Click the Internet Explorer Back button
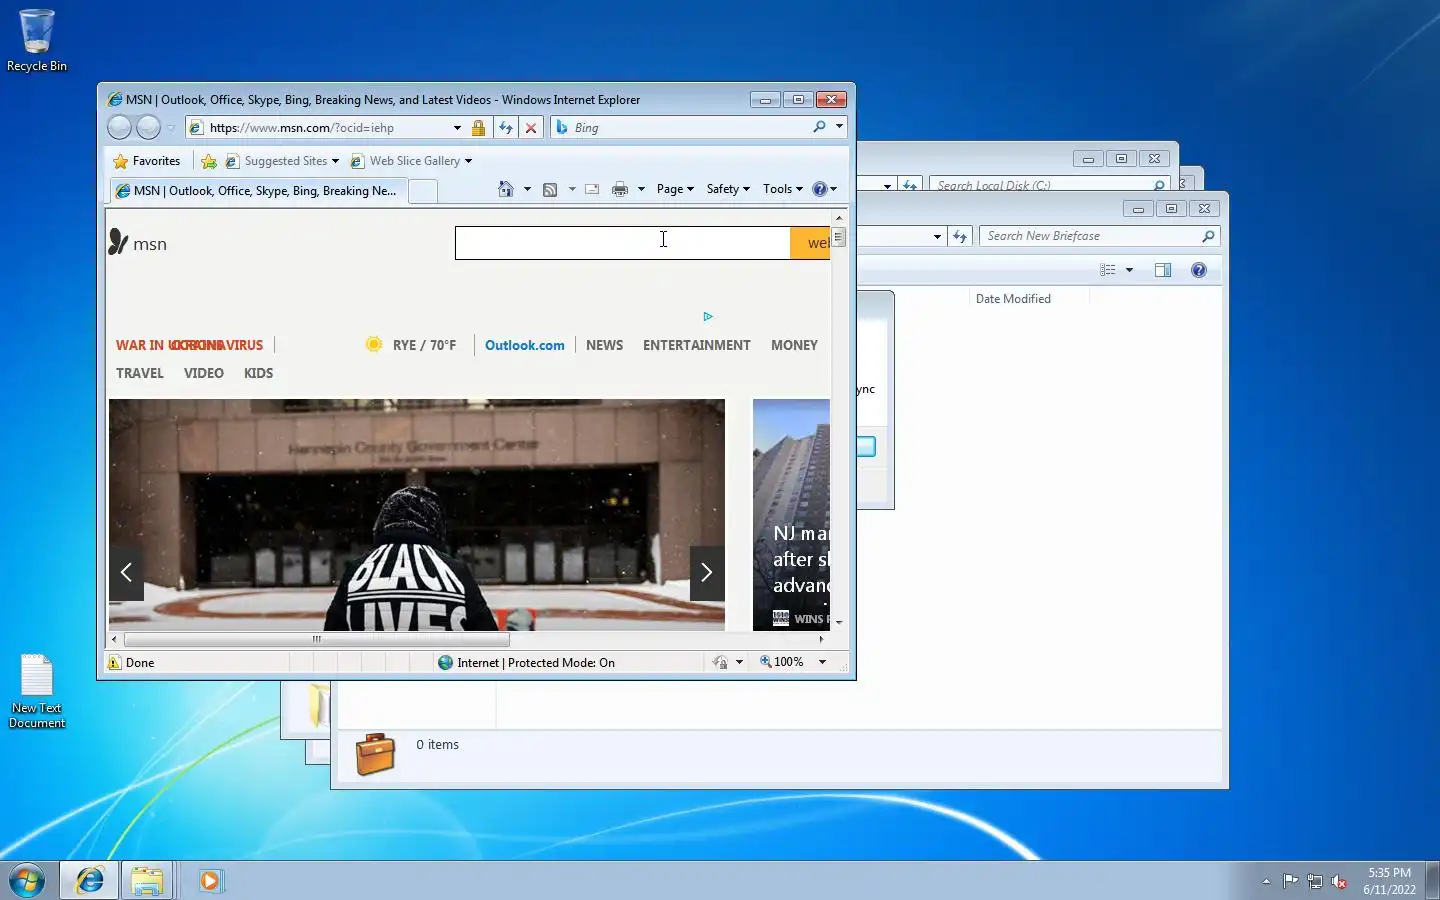The width and height of the screenshot is (1440, 900). (x=119, y=127)
